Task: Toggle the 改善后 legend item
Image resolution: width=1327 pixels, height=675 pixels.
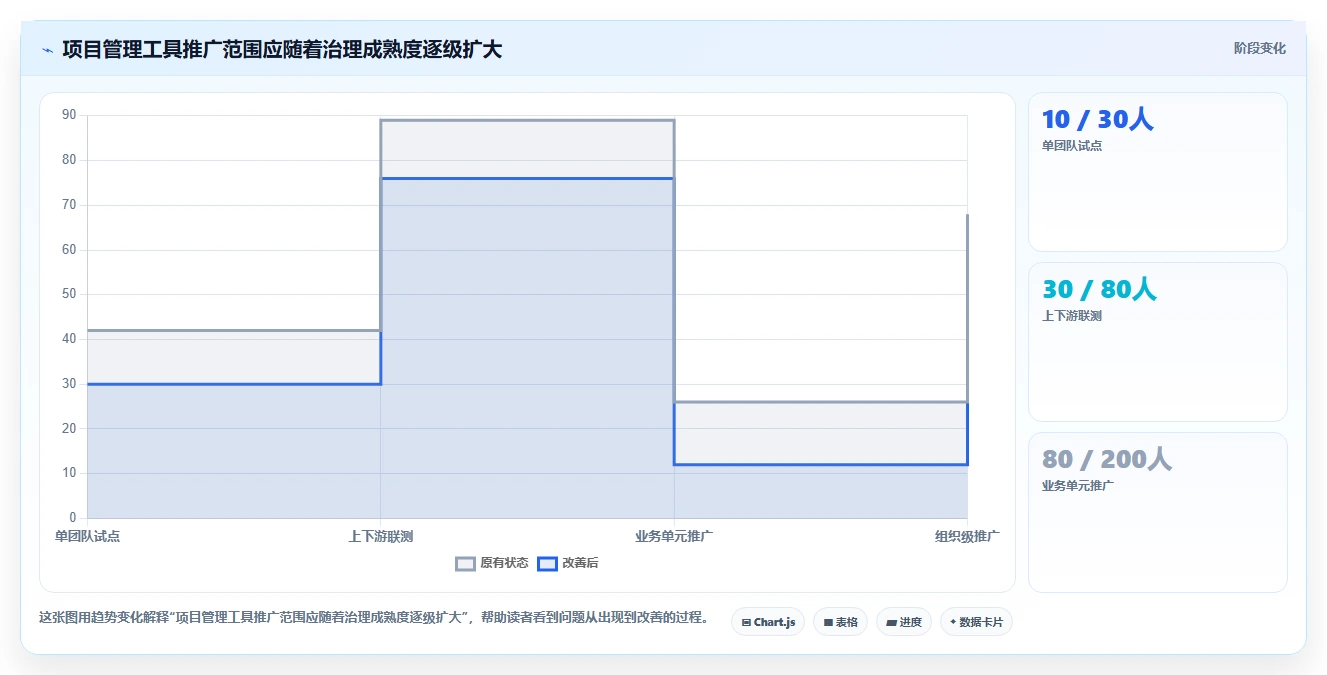Action: pyautogui.click(x=568, y=563)
